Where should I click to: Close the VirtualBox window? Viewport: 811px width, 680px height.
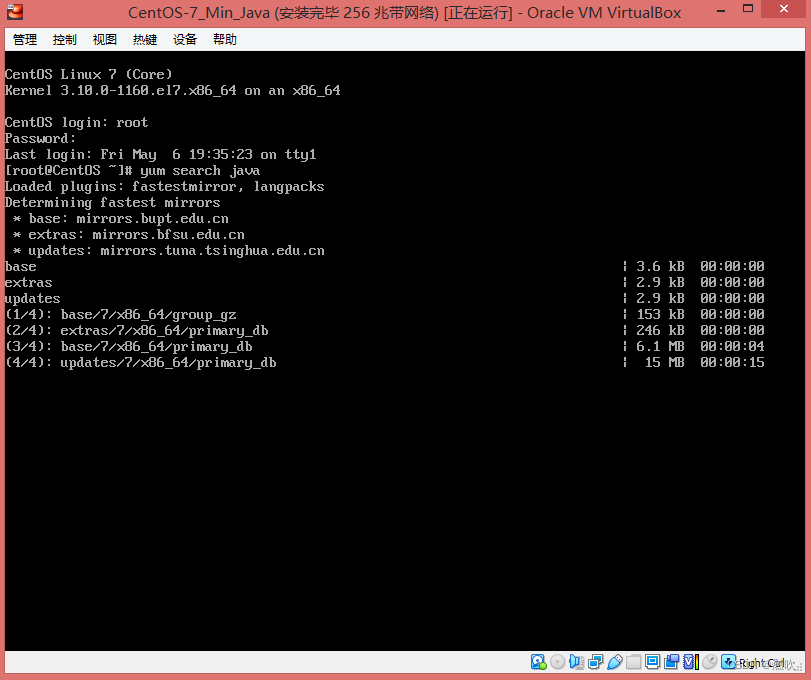pos(784,9)
